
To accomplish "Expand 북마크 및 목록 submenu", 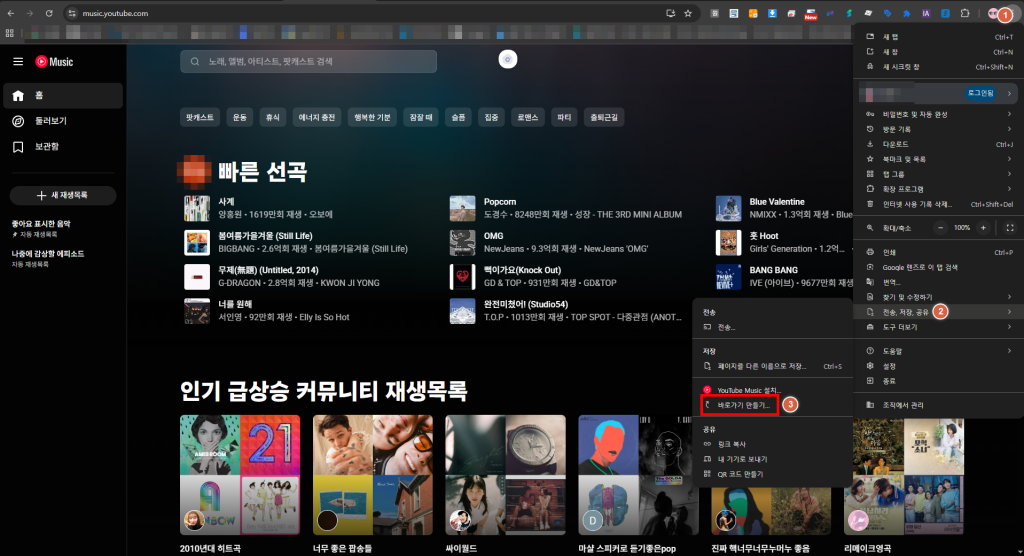I will point(938,159).
